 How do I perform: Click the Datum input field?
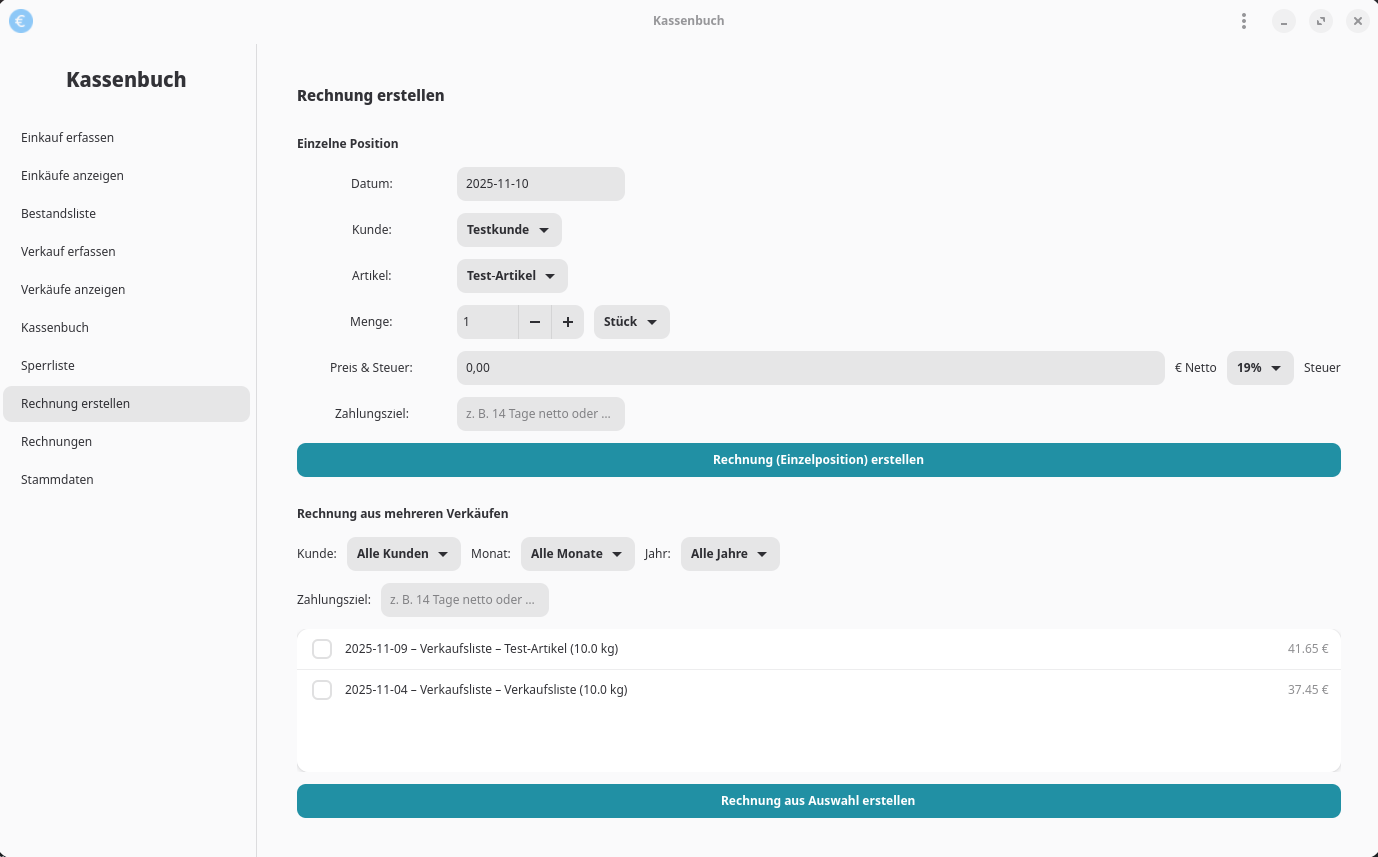coord(540,184)
